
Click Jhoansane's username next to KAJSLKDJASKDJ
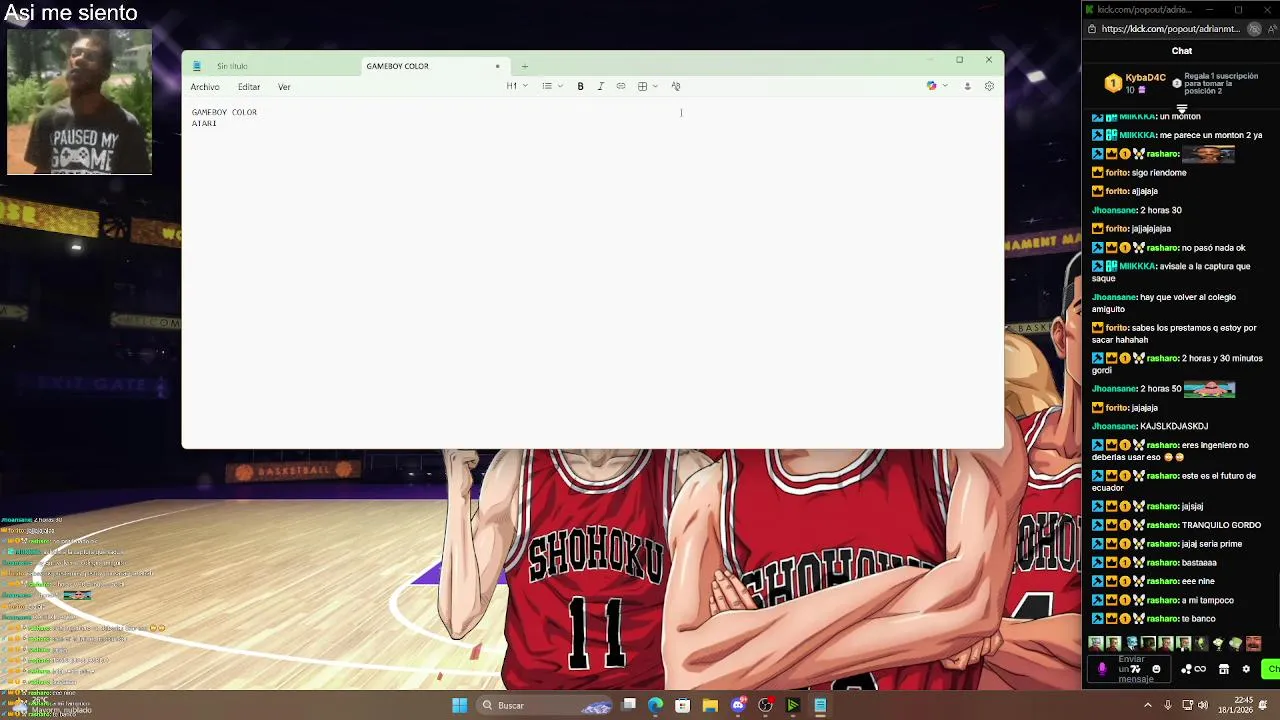1114,427
